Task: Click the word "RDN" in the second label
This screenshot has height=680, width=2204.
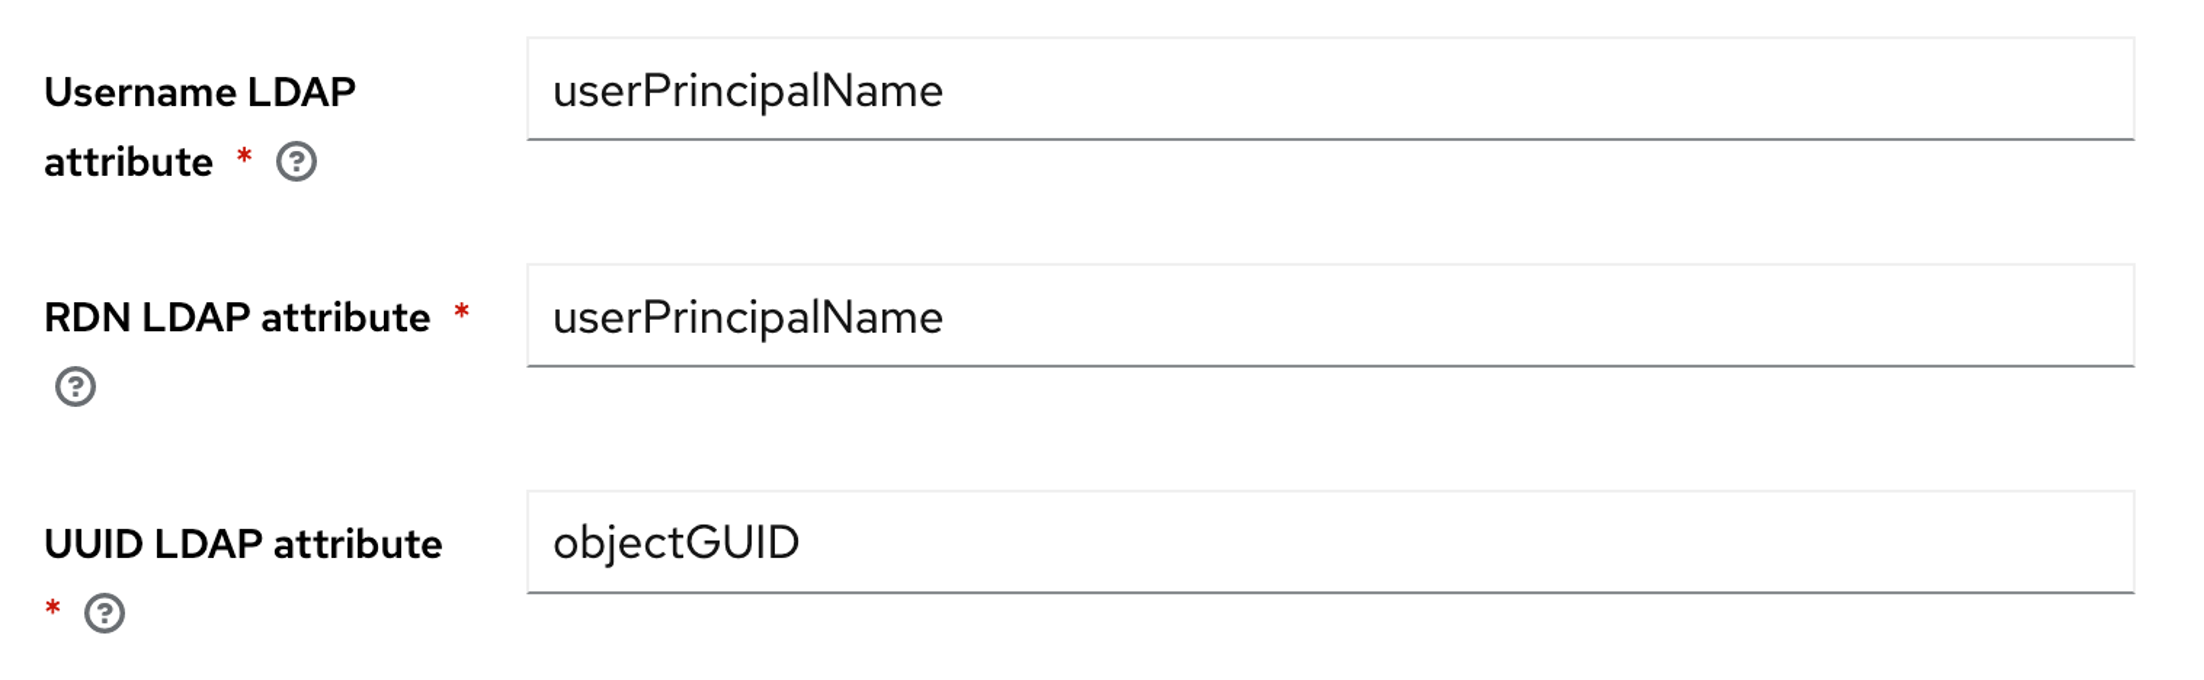Action: coord(86,318)
